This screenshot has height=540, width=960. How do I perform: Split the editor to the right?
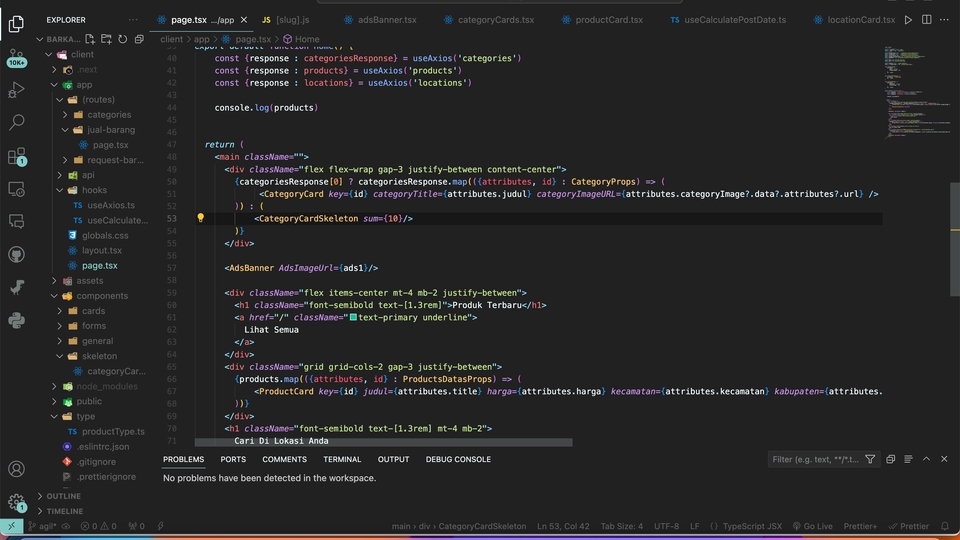pyautogui.click(x=926, y=20)
